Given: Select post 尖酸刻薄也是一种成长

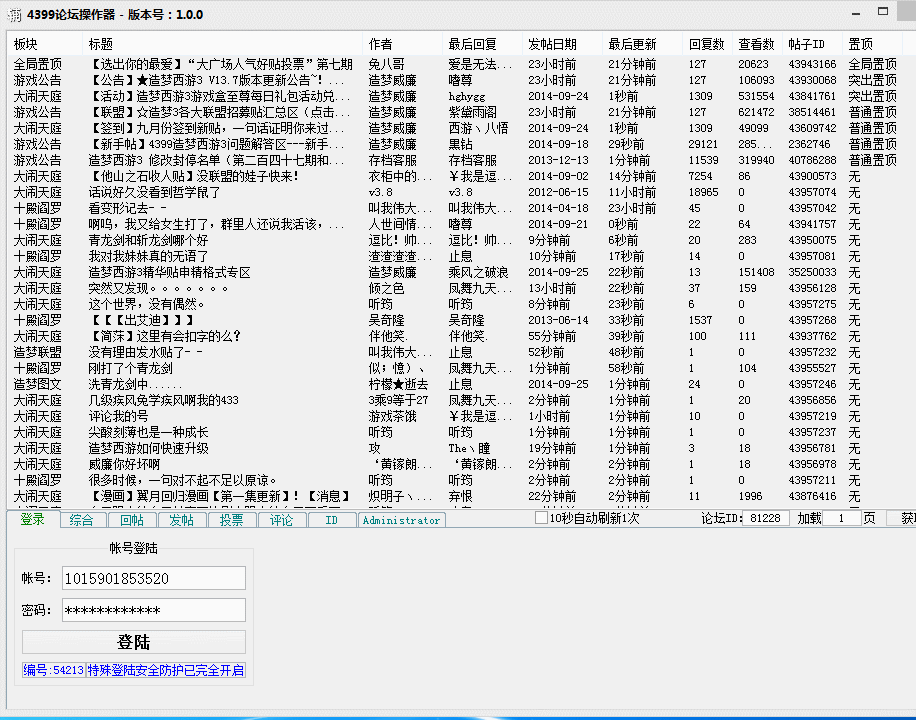Looking at the screenshot, I should [148, 432].
